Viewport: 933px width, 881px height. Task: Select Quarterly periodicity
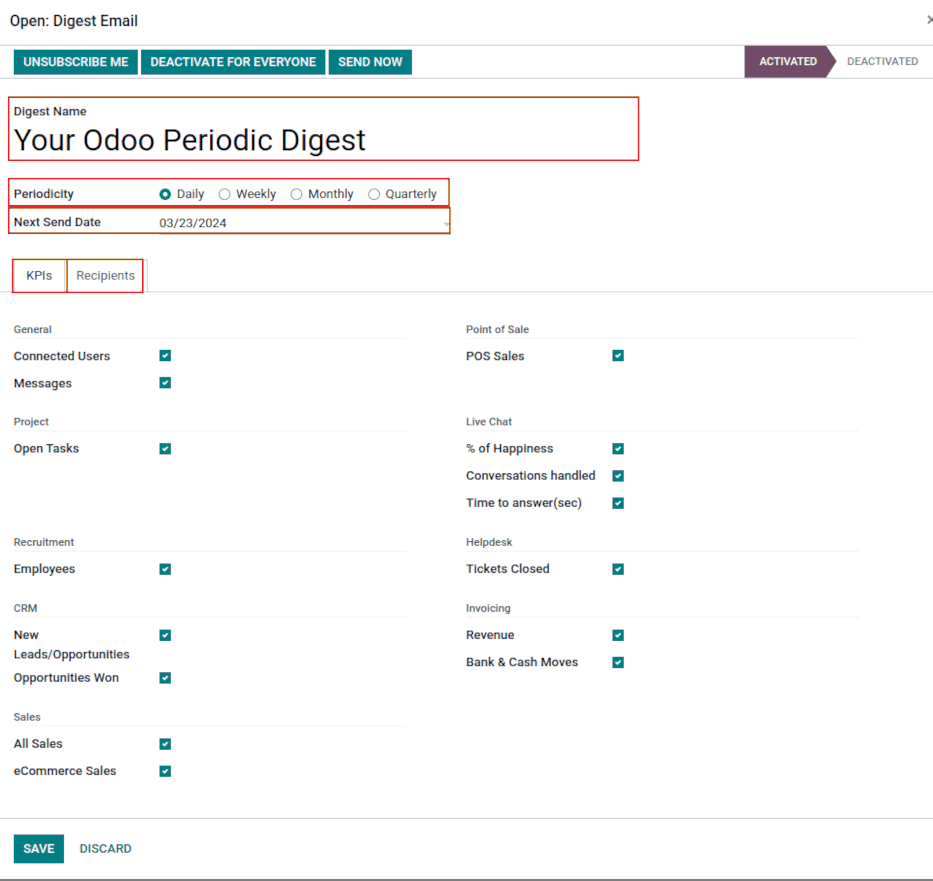[x=375, y=194]
